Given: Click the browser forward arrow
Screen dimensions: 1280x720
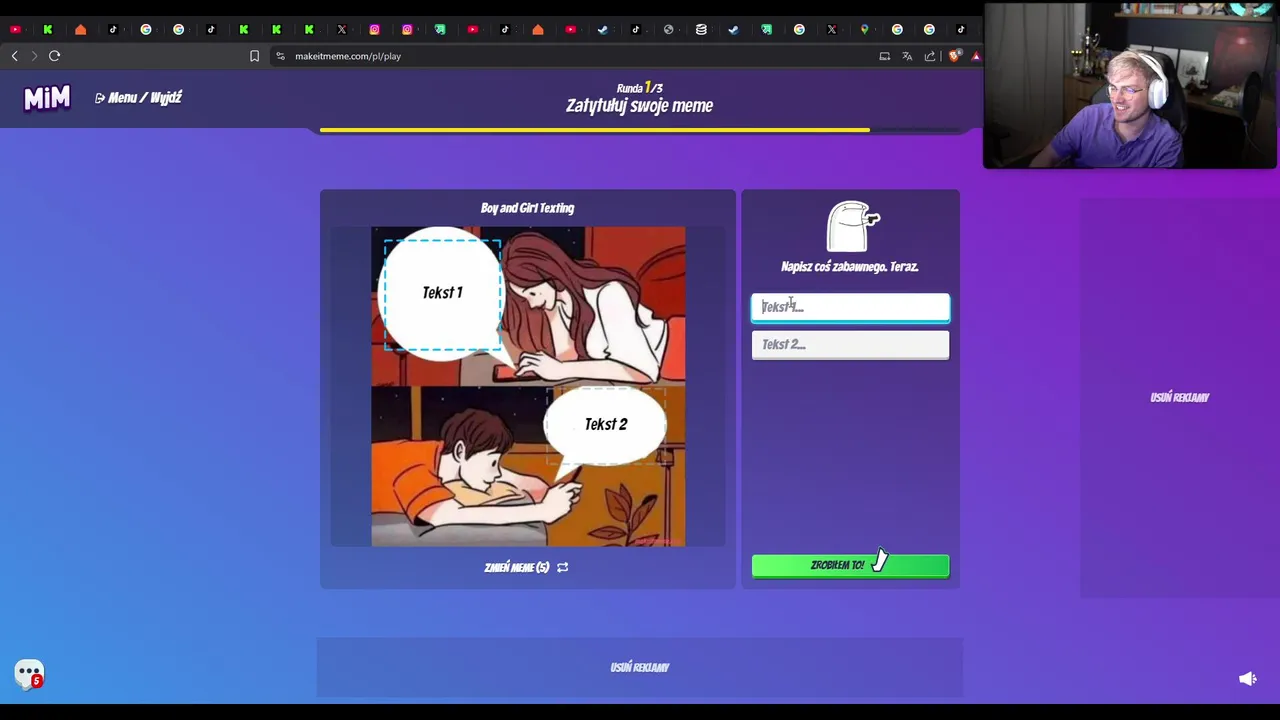Looking at the screenshot, I should pos(34,56).
